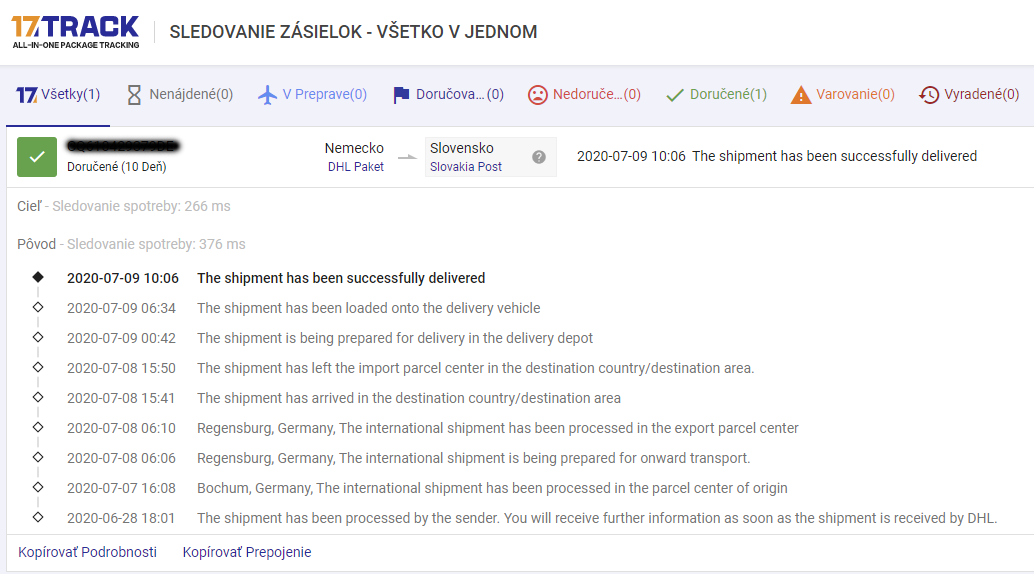Click the green delivered checkmark status icon
Viewport: 1034px width, 574px height.
[37, 157]
